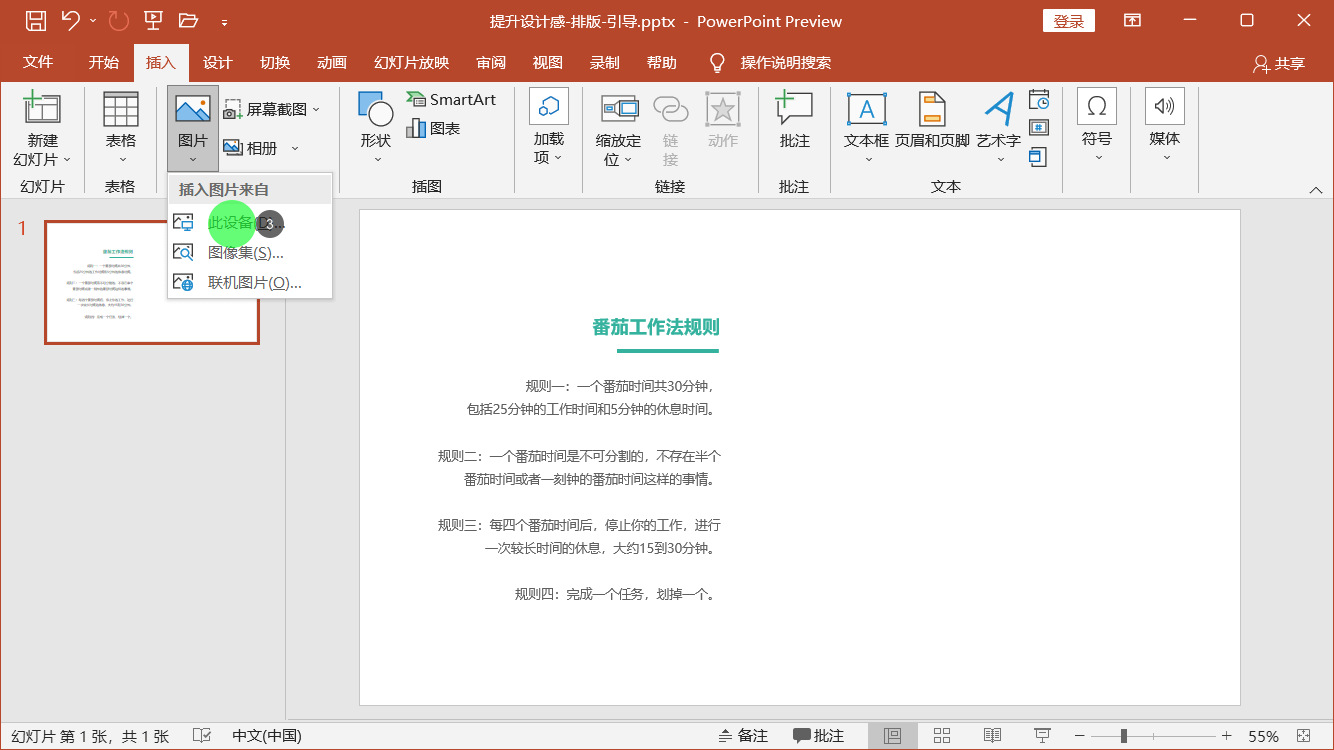The height and width of the screenshot is (750, 1334).
Task: Toggle 备注 notes pane in status bar
Action: click(x=743, y=735)
